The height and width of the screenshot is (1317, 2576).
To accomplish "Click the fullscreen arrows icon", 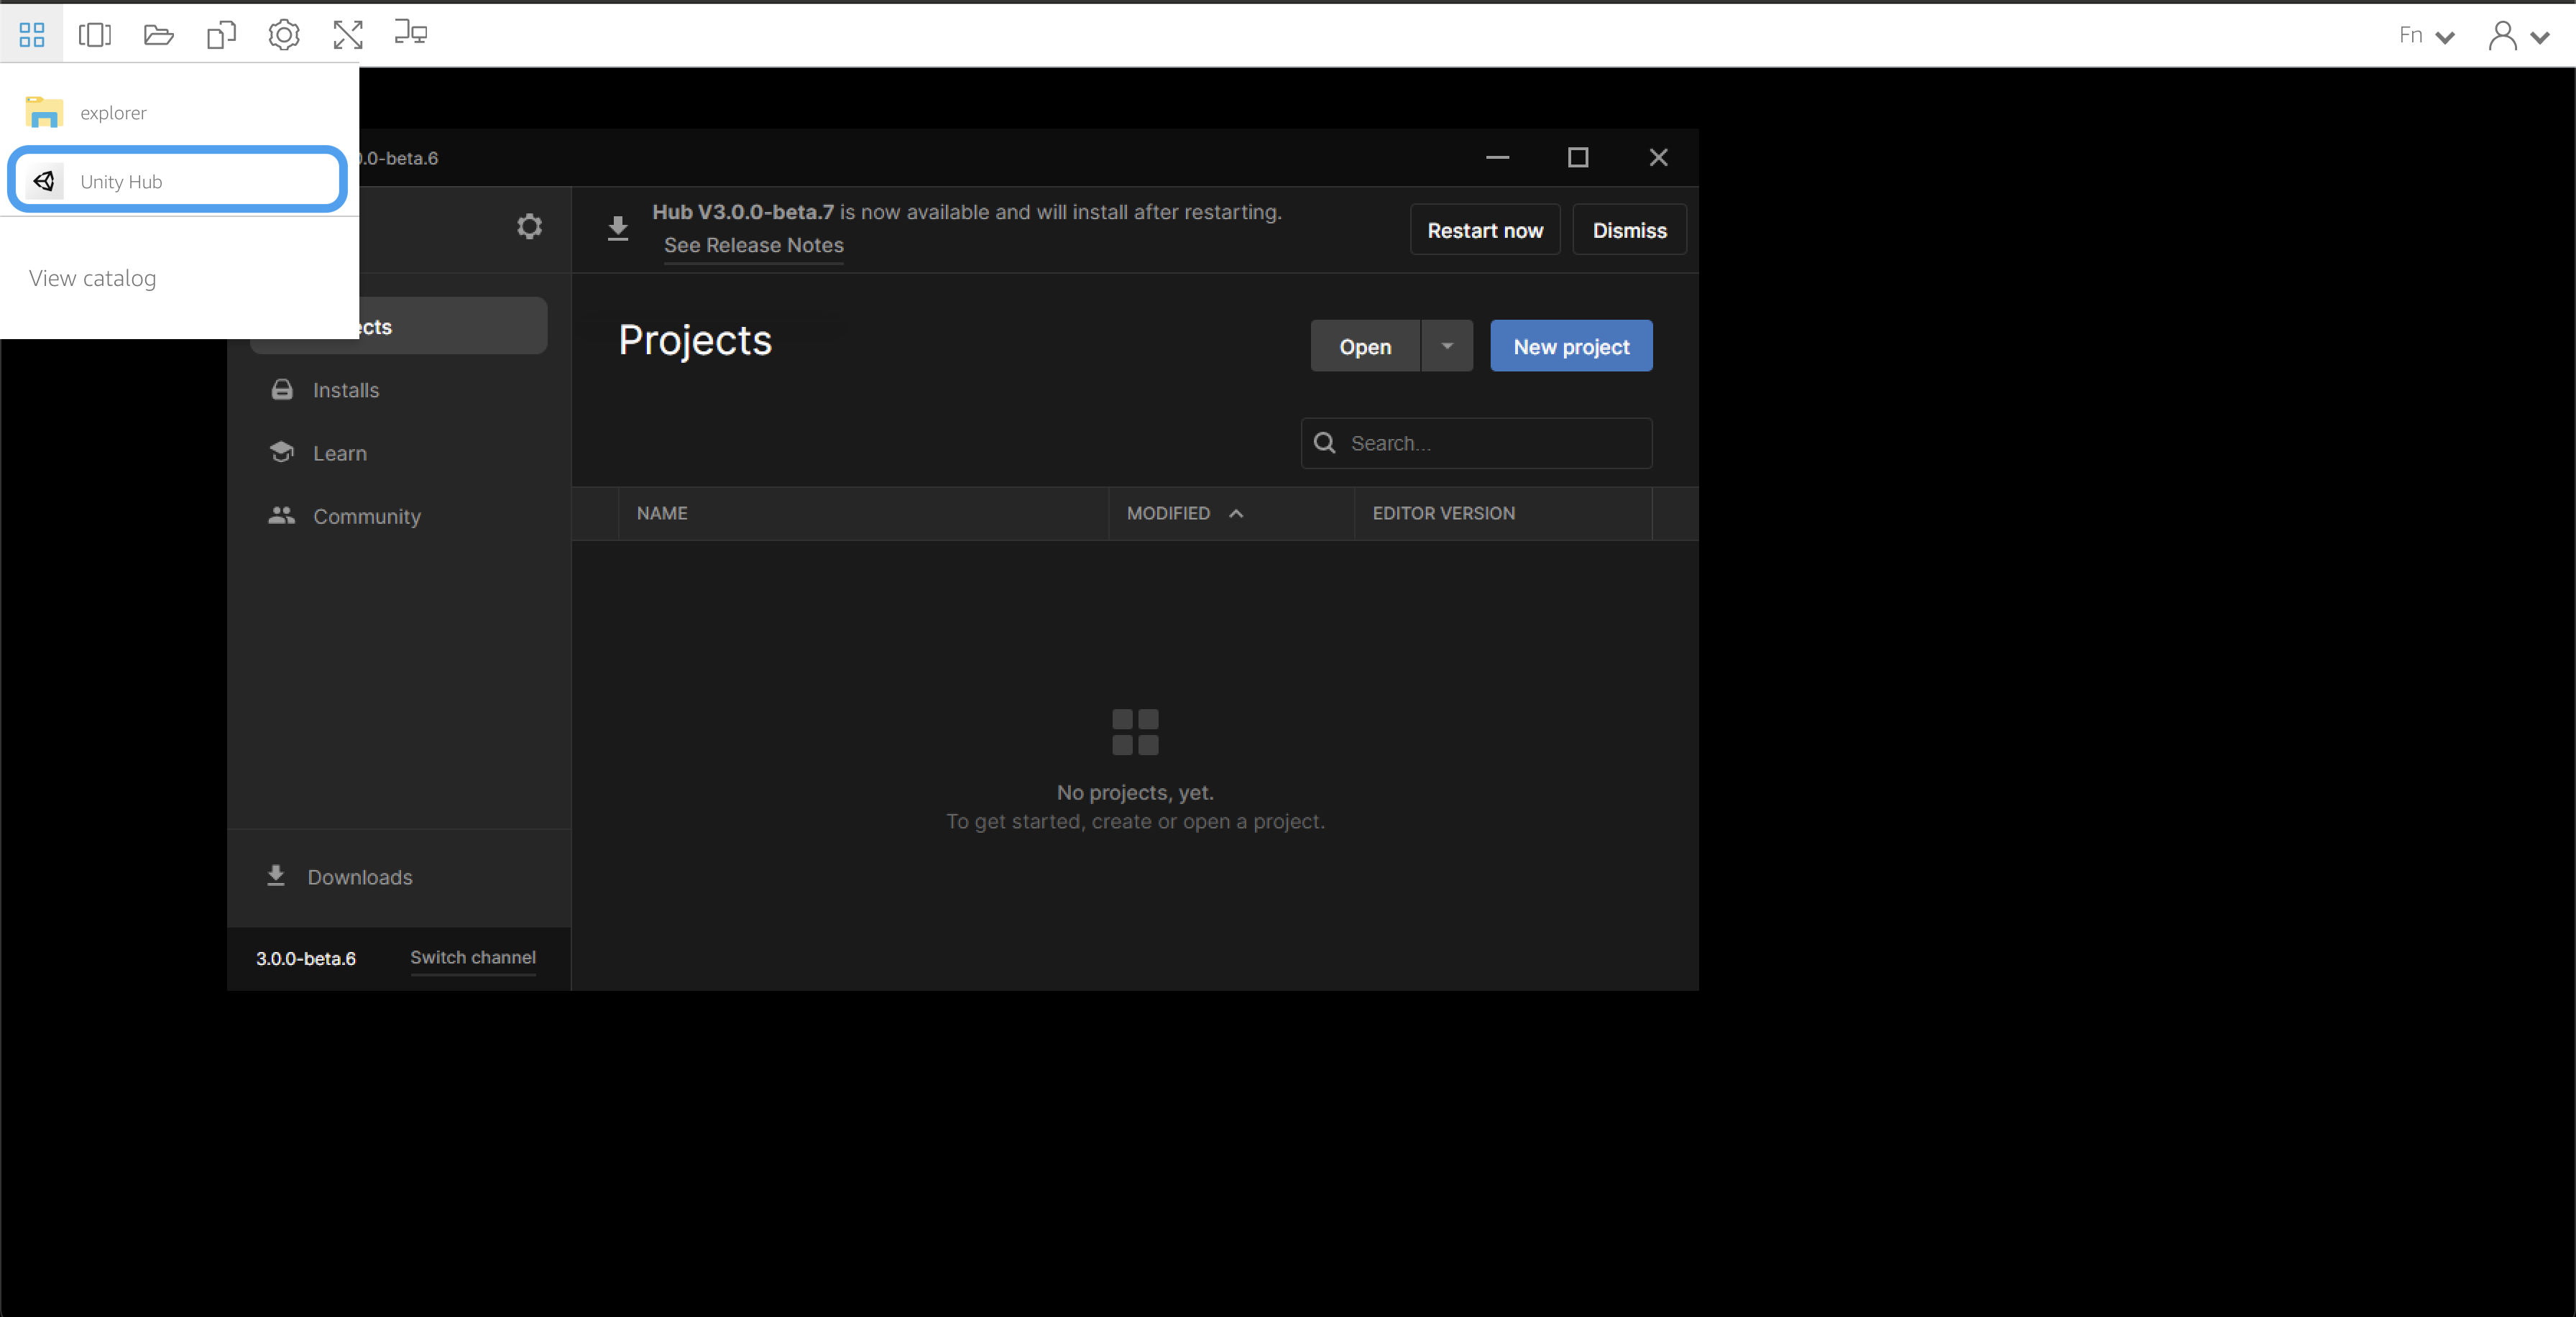I will pos(348,35).
